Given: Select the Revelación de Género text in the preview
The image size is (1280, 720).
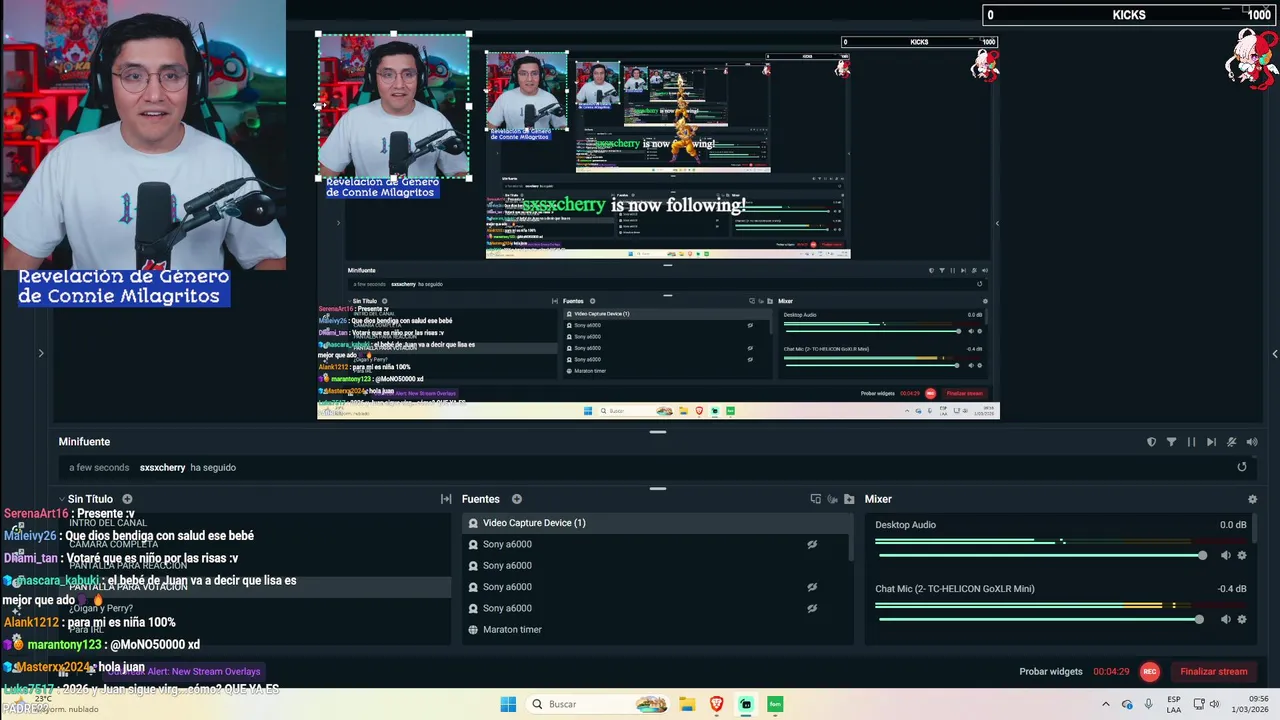Looking at the screenshot, I should pyautogui.click(x=382, y=187).
